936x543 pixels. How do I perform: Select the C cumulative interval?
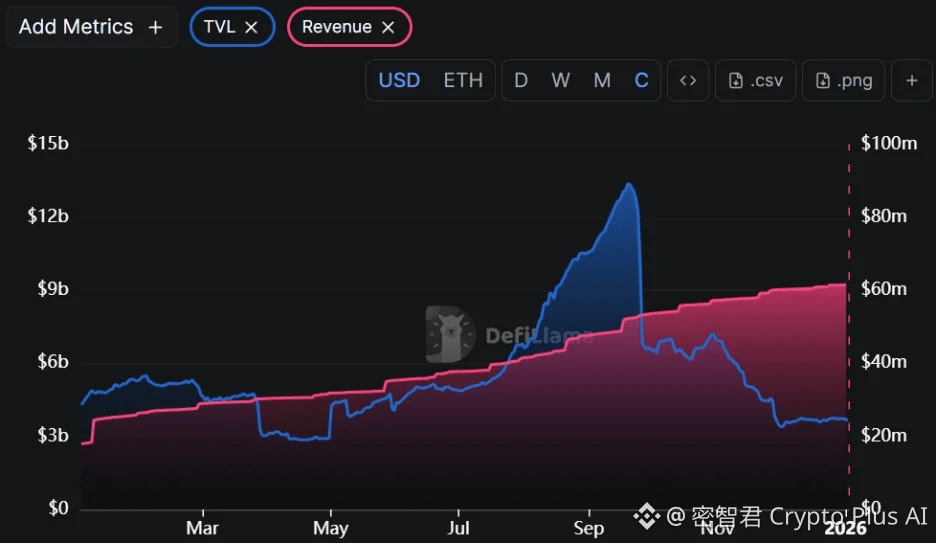[642, 81]
